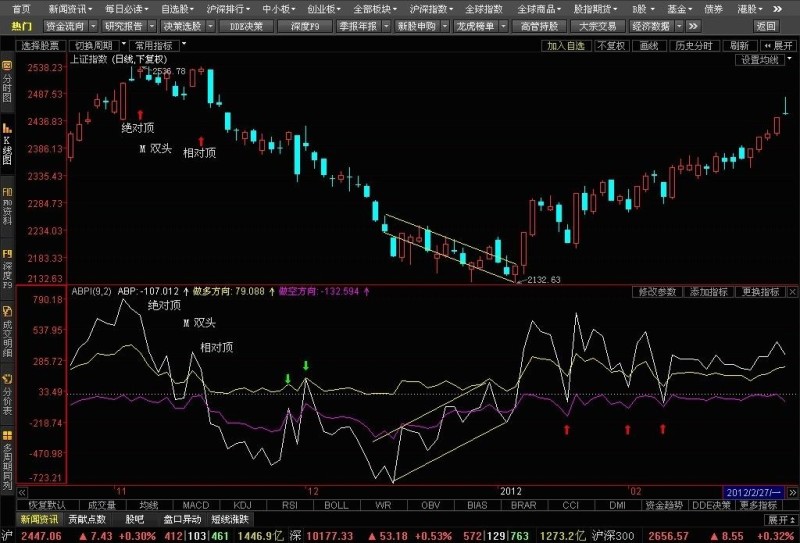The height and width of the screenshot is (543, 800).
Task: Open 更多指标 for more indicators
Action: pyautogui.click(x=758, y=505)
